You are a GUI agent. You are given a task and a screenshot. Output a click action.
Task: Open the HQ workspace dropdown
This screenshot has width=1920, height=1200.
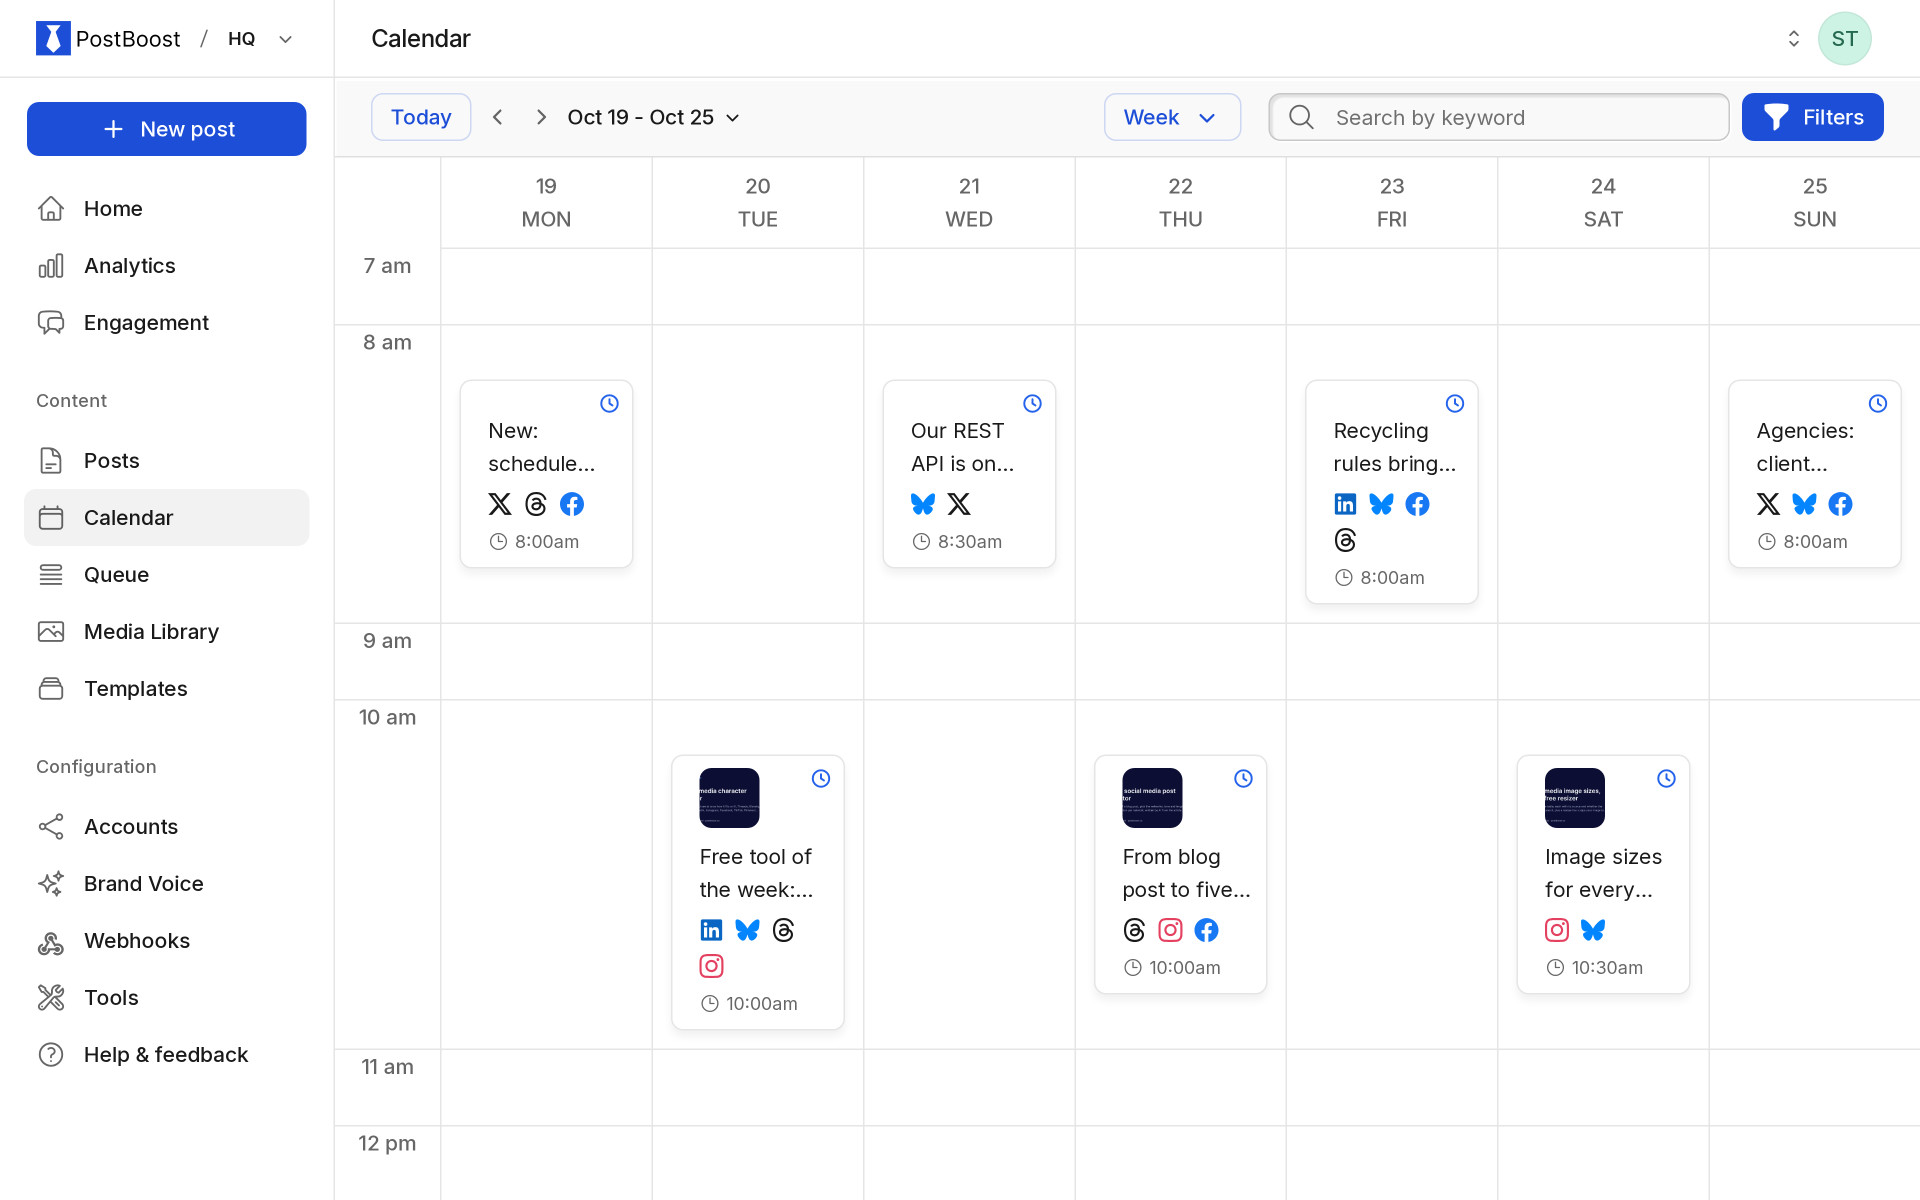point(260,39)
